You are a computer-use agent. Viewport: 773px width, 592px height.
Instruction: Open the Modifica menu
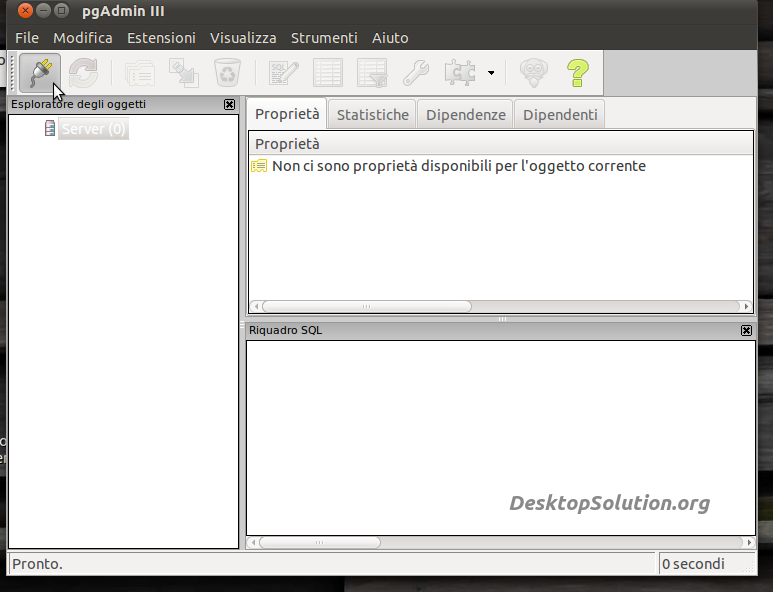[x=83, y=38]
